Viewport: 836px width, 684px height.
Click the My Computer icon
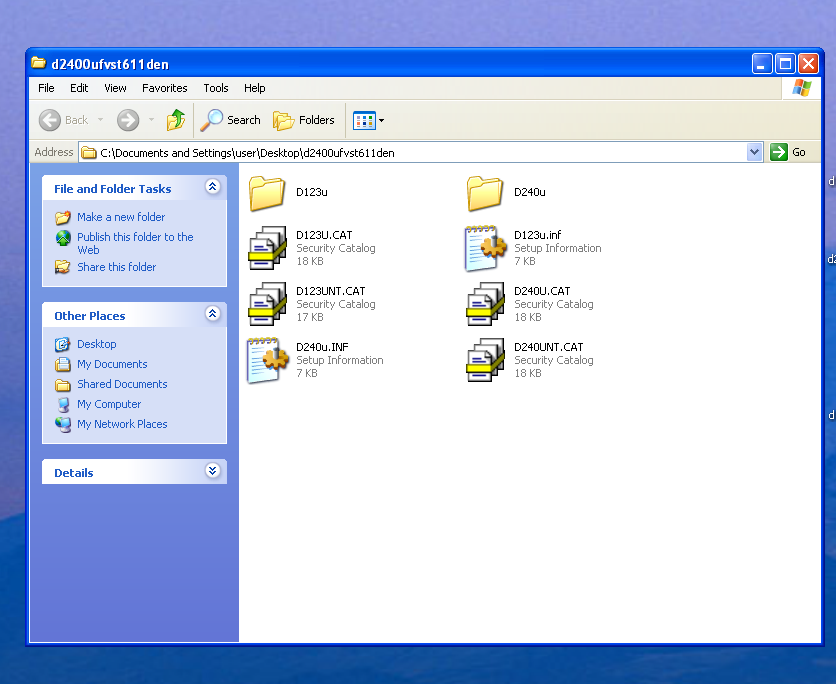pyautogui.click(x=63, y=405)
